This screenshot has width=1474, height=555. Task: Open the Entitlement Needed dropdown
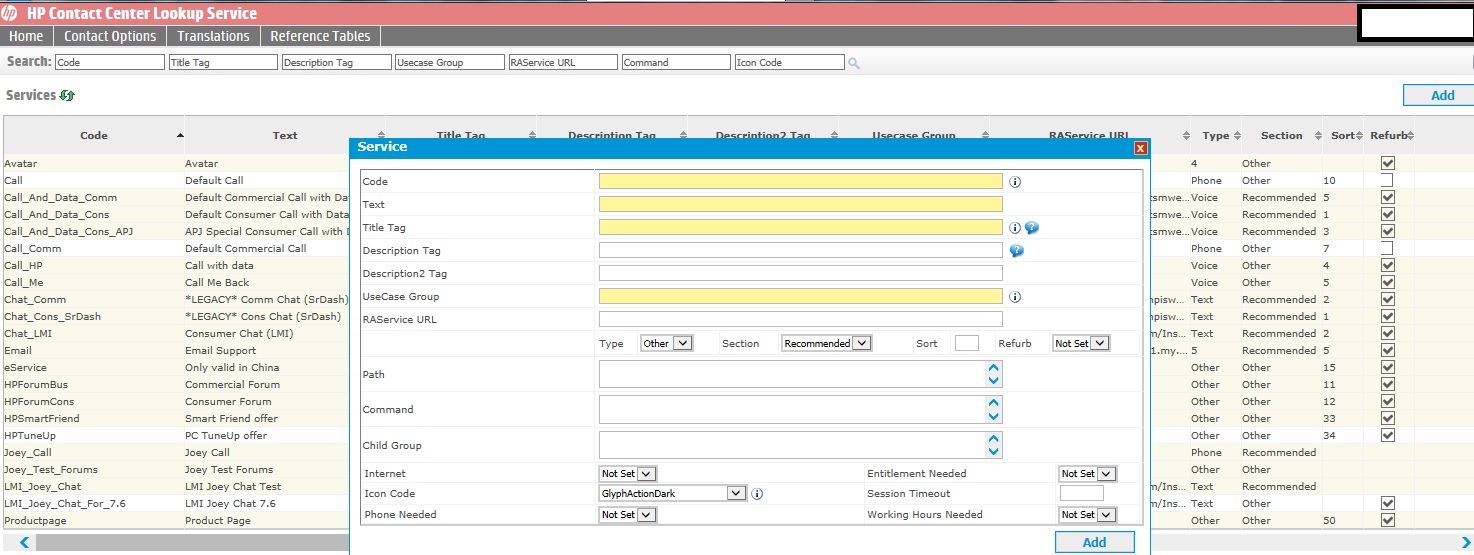pyautogui.click(x=1087, y=474)
